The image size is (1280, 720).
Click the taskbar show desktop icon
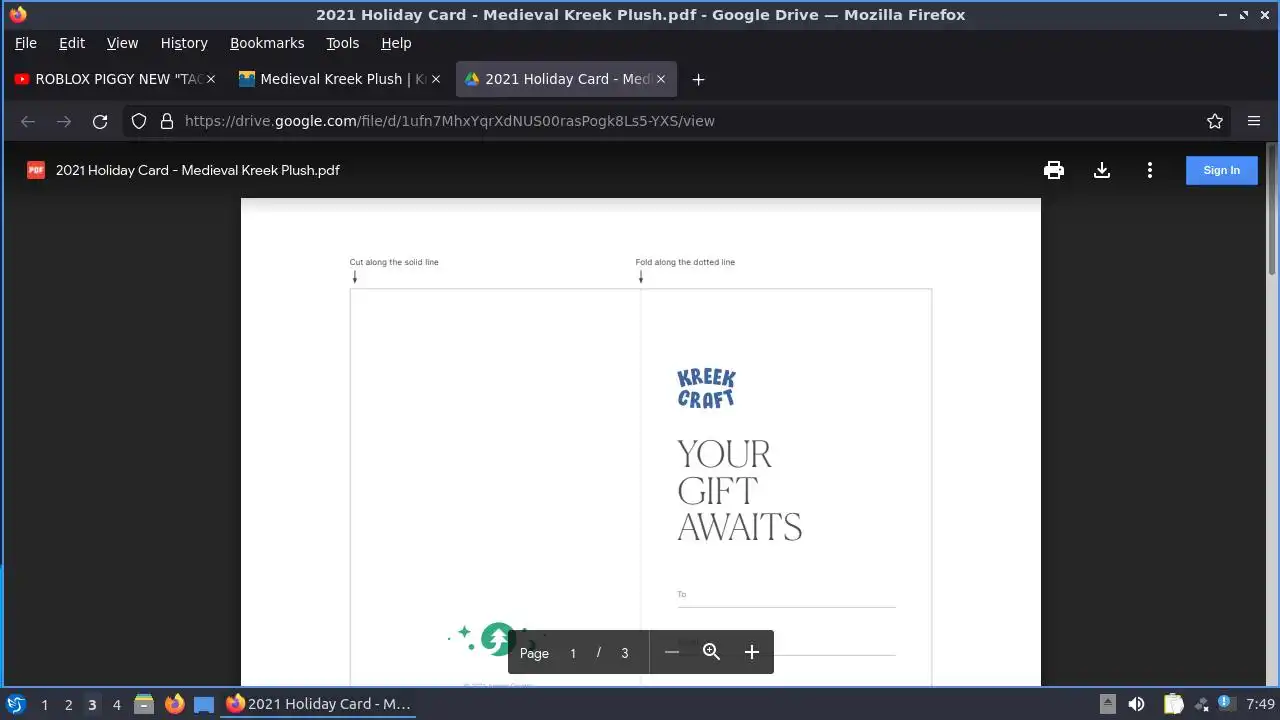(x=204, y=704)
